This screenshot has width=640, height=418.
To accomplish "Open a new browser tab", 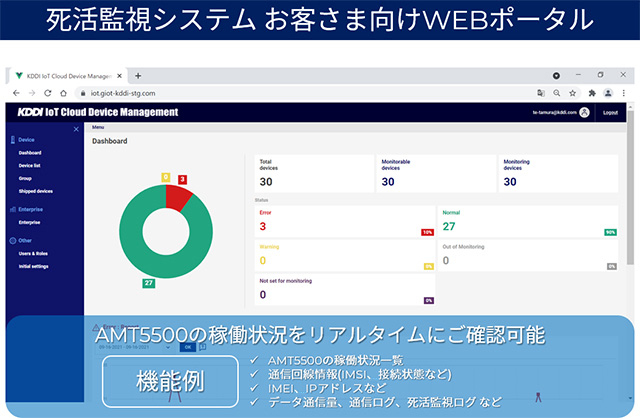I will point(138,76).
